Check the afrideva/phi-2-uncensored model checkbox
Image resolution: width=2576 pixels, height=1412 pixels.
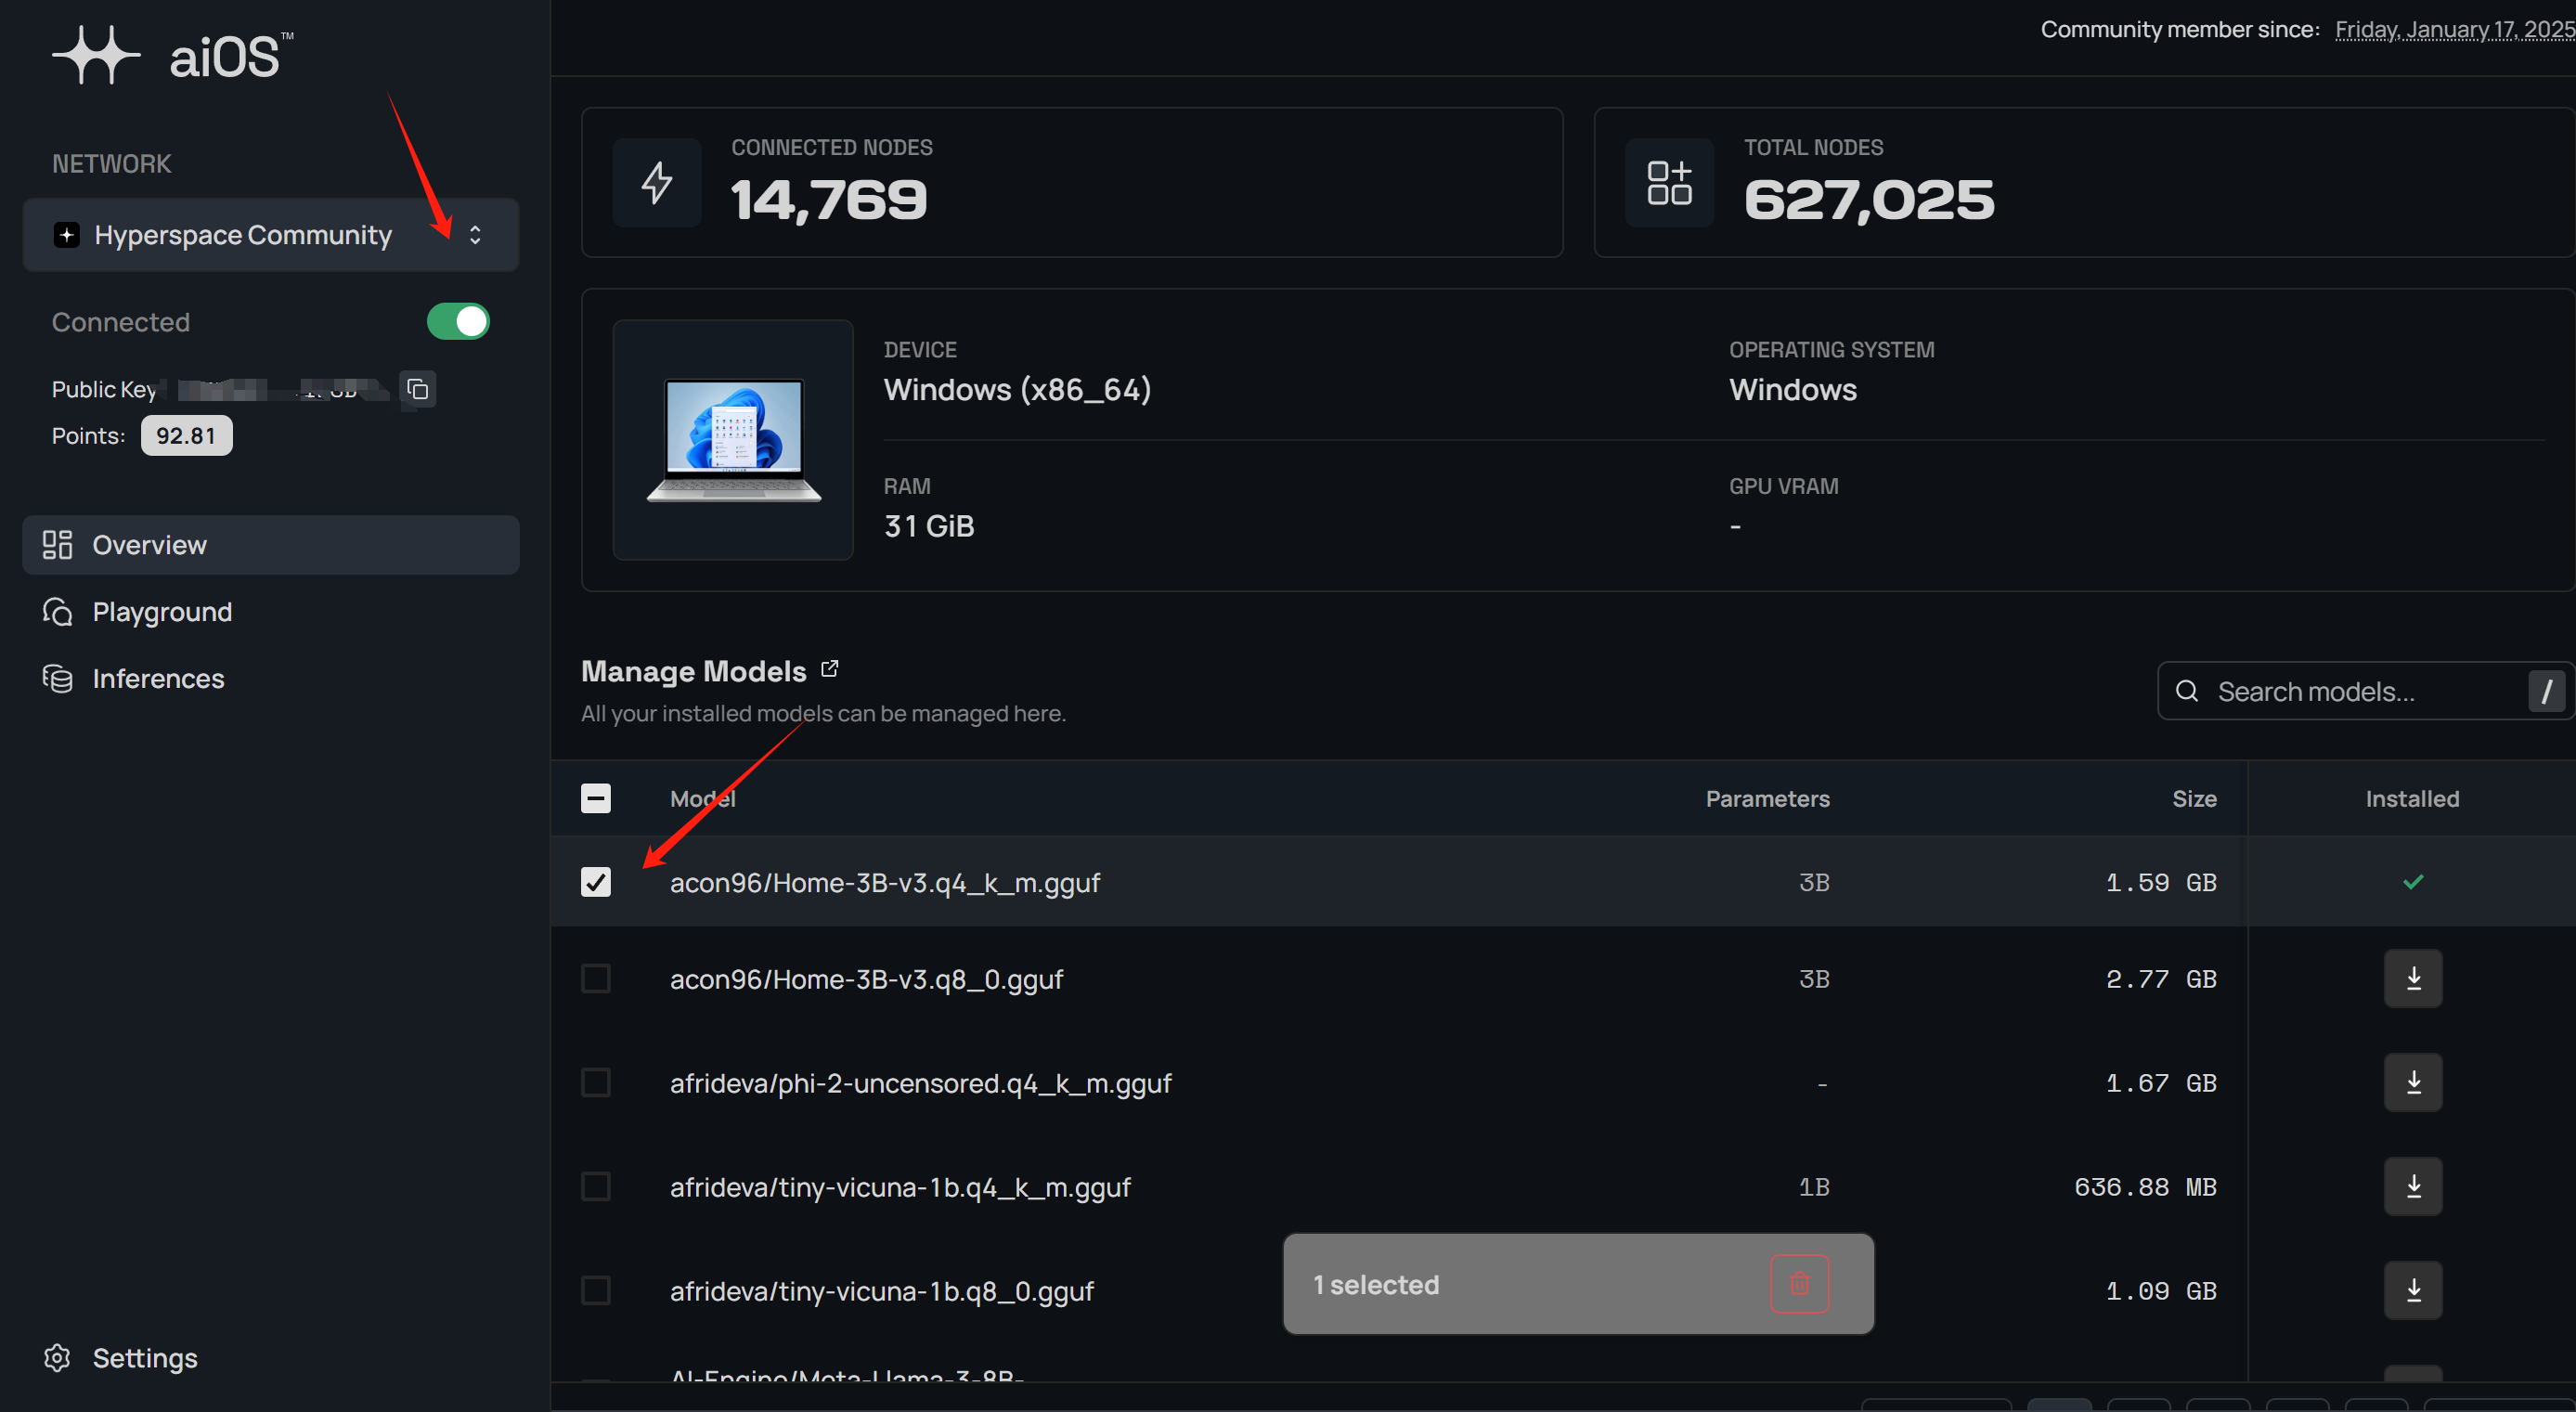point(596,1083)
